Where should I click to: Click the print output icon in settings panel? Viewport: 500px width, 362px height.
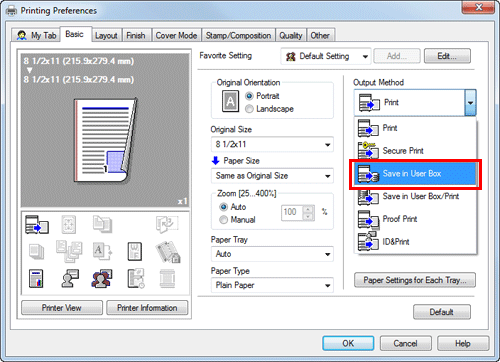[x=37, y=224]
